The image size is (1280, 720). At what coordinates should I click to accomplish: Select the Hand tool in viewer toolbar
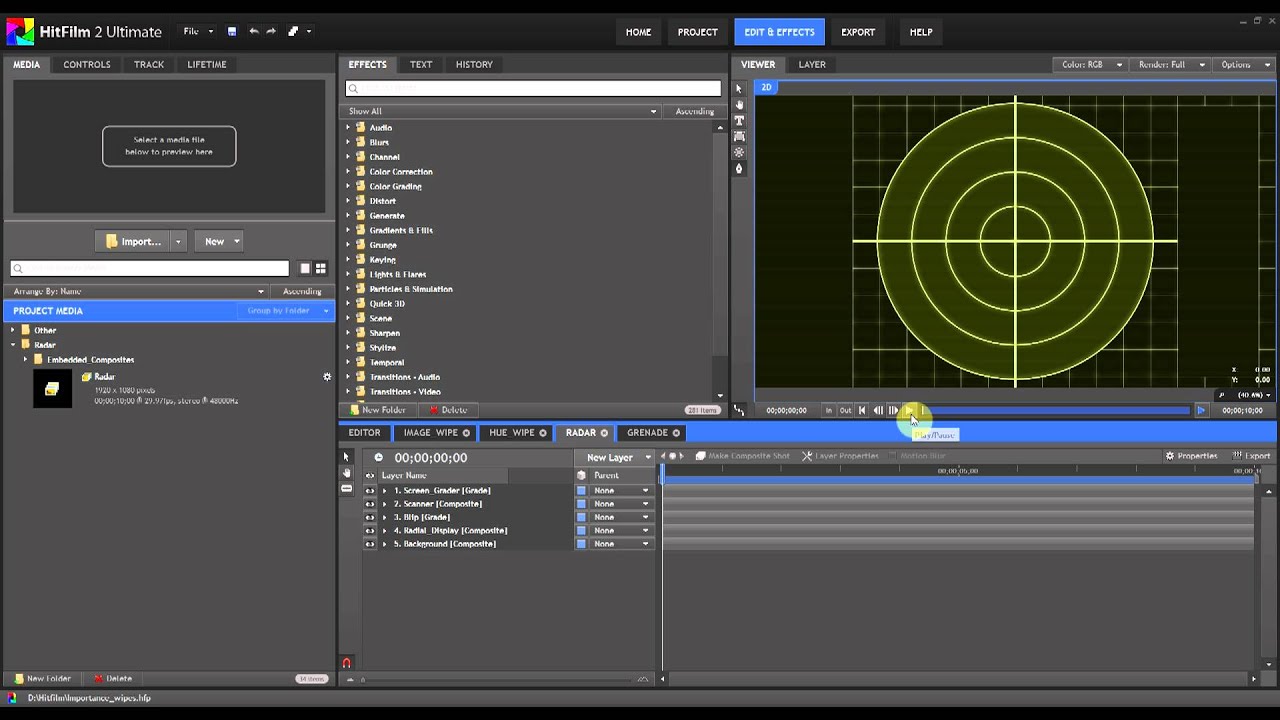pos(739,104)
